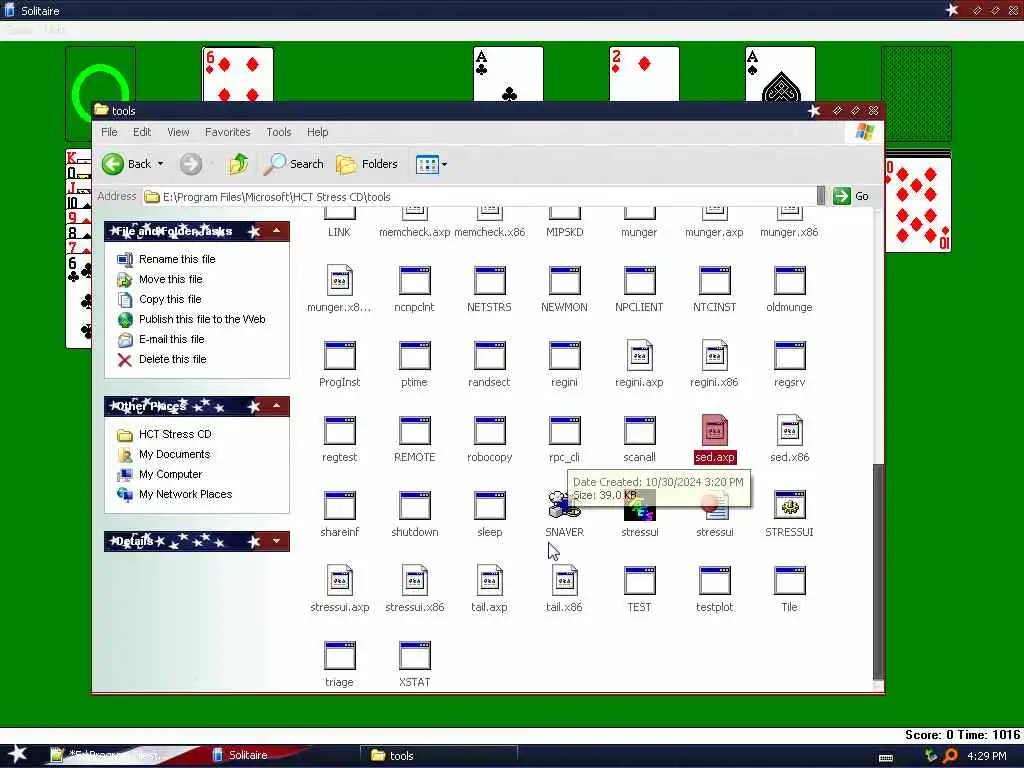Image resolution: width=1024 pixels, height=768 pixels.
Task: Open the Edit menu
Action: click(142, 132)
